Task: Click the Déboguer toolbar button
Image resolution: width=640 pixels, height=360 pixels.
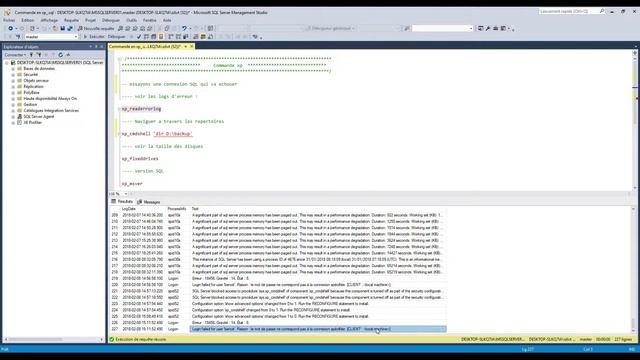Action: pyautogui.click(x=116, y=37)
